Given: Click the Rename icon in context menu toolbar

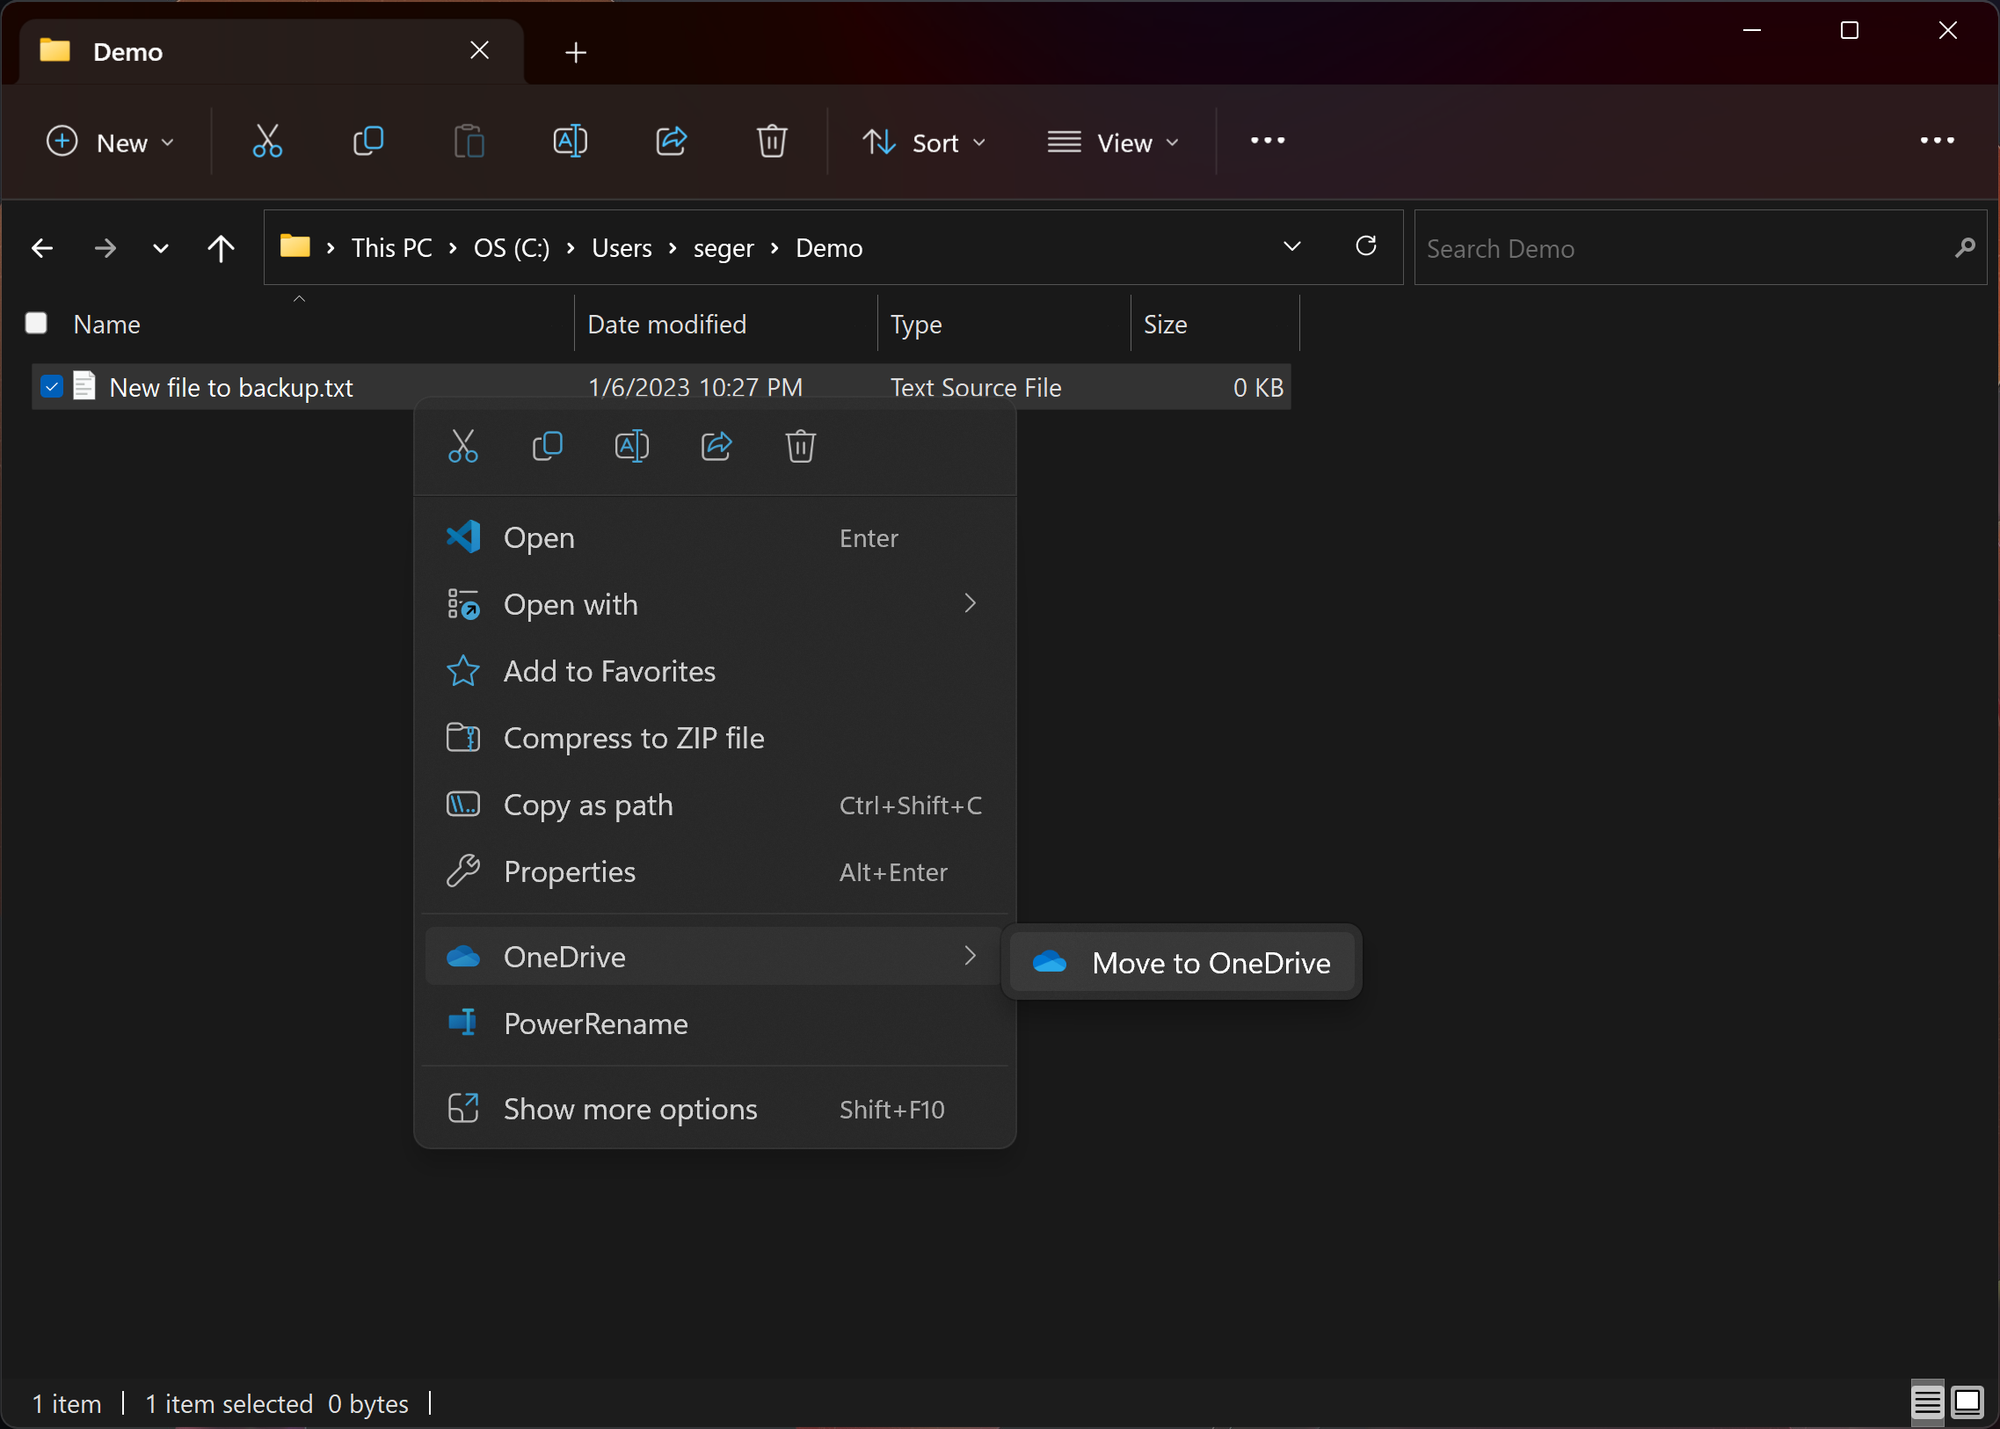Looking at the screenshot, I should 631,447.
